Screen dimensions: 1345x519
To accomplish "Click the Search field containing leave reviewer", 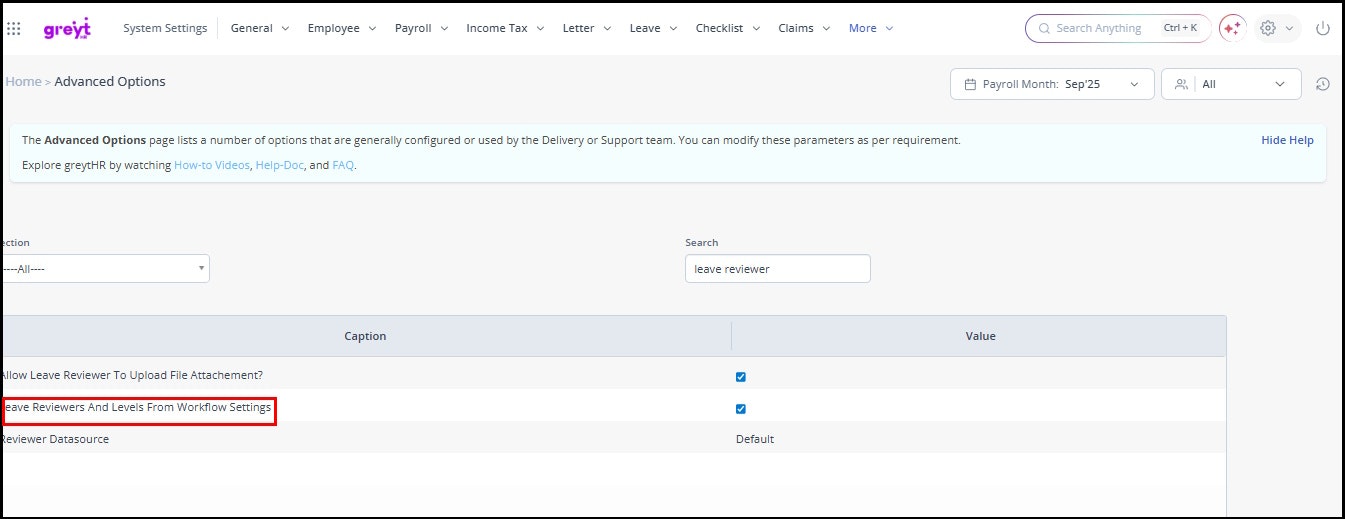I will coord(777,268).
